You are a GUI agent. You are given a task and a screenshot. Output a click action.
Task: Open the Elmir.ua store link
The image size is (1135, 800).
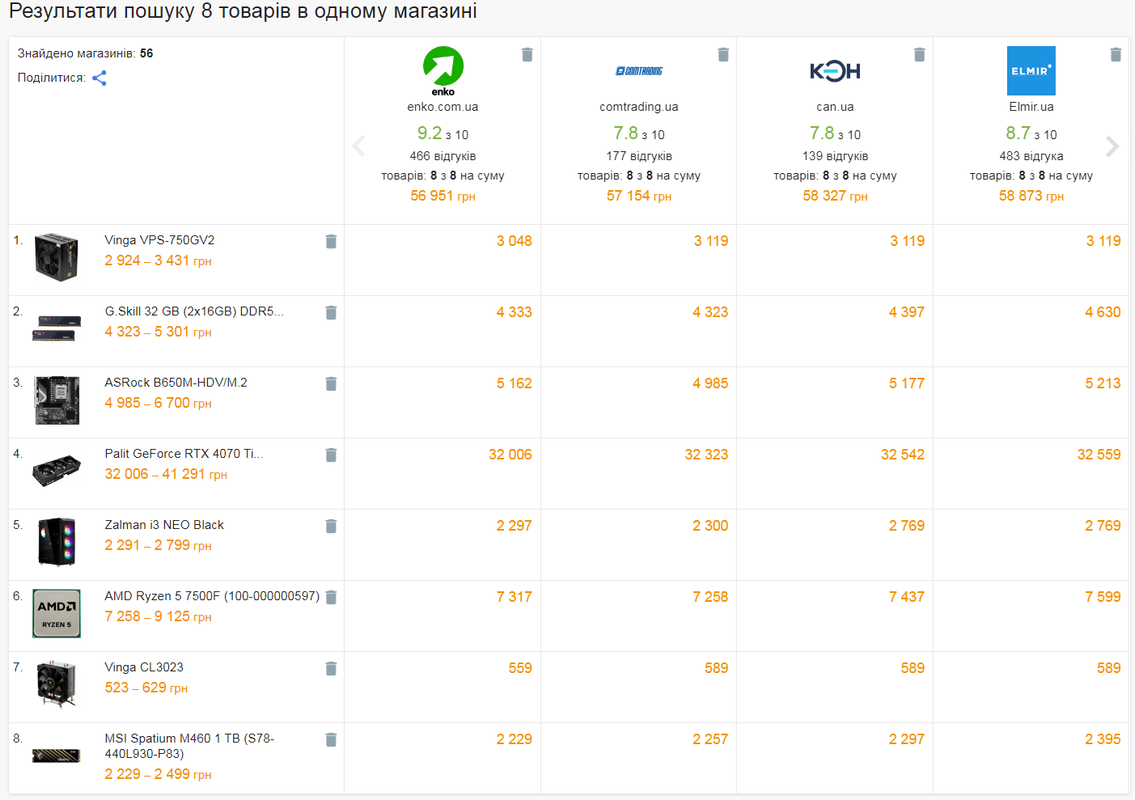[1031, 106]
